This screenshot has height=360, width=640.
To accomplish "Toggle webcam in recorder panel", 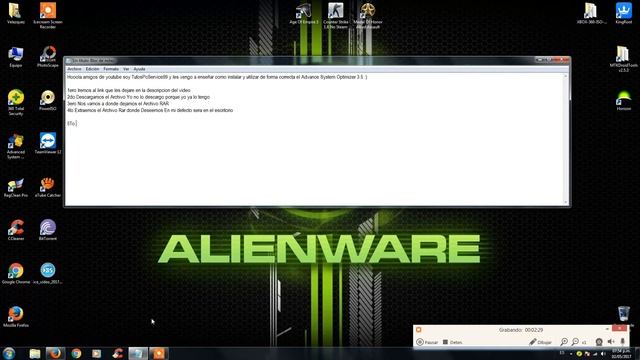I will (599, 342).
